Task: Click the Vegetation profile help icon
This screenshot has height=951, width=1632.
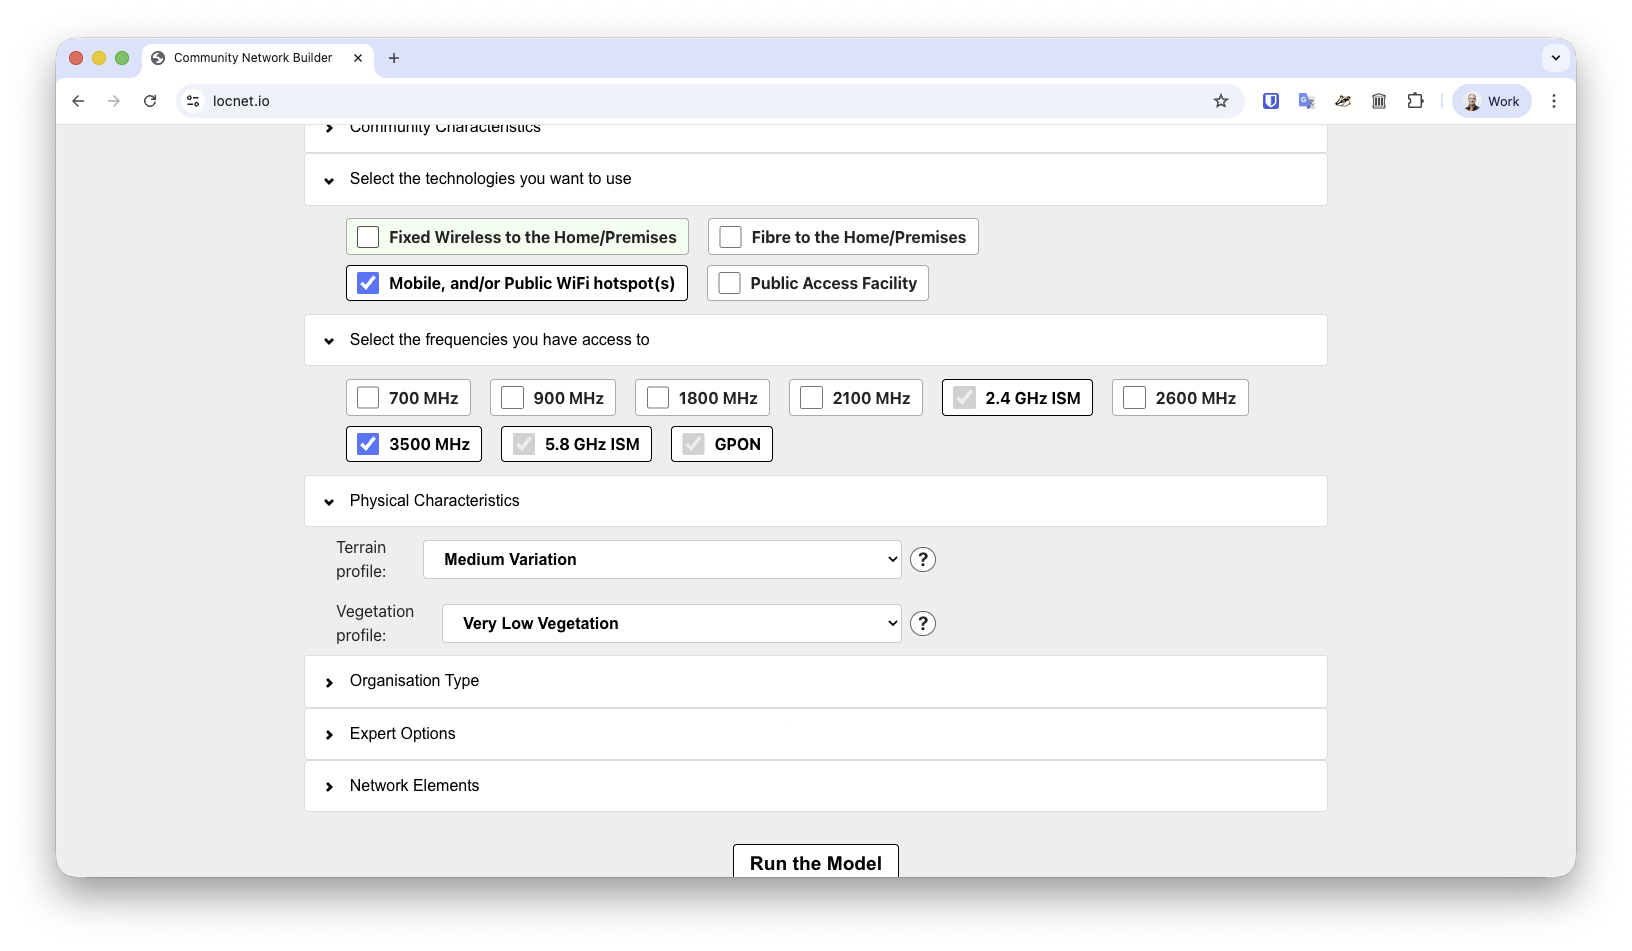Action: point(923,624)
